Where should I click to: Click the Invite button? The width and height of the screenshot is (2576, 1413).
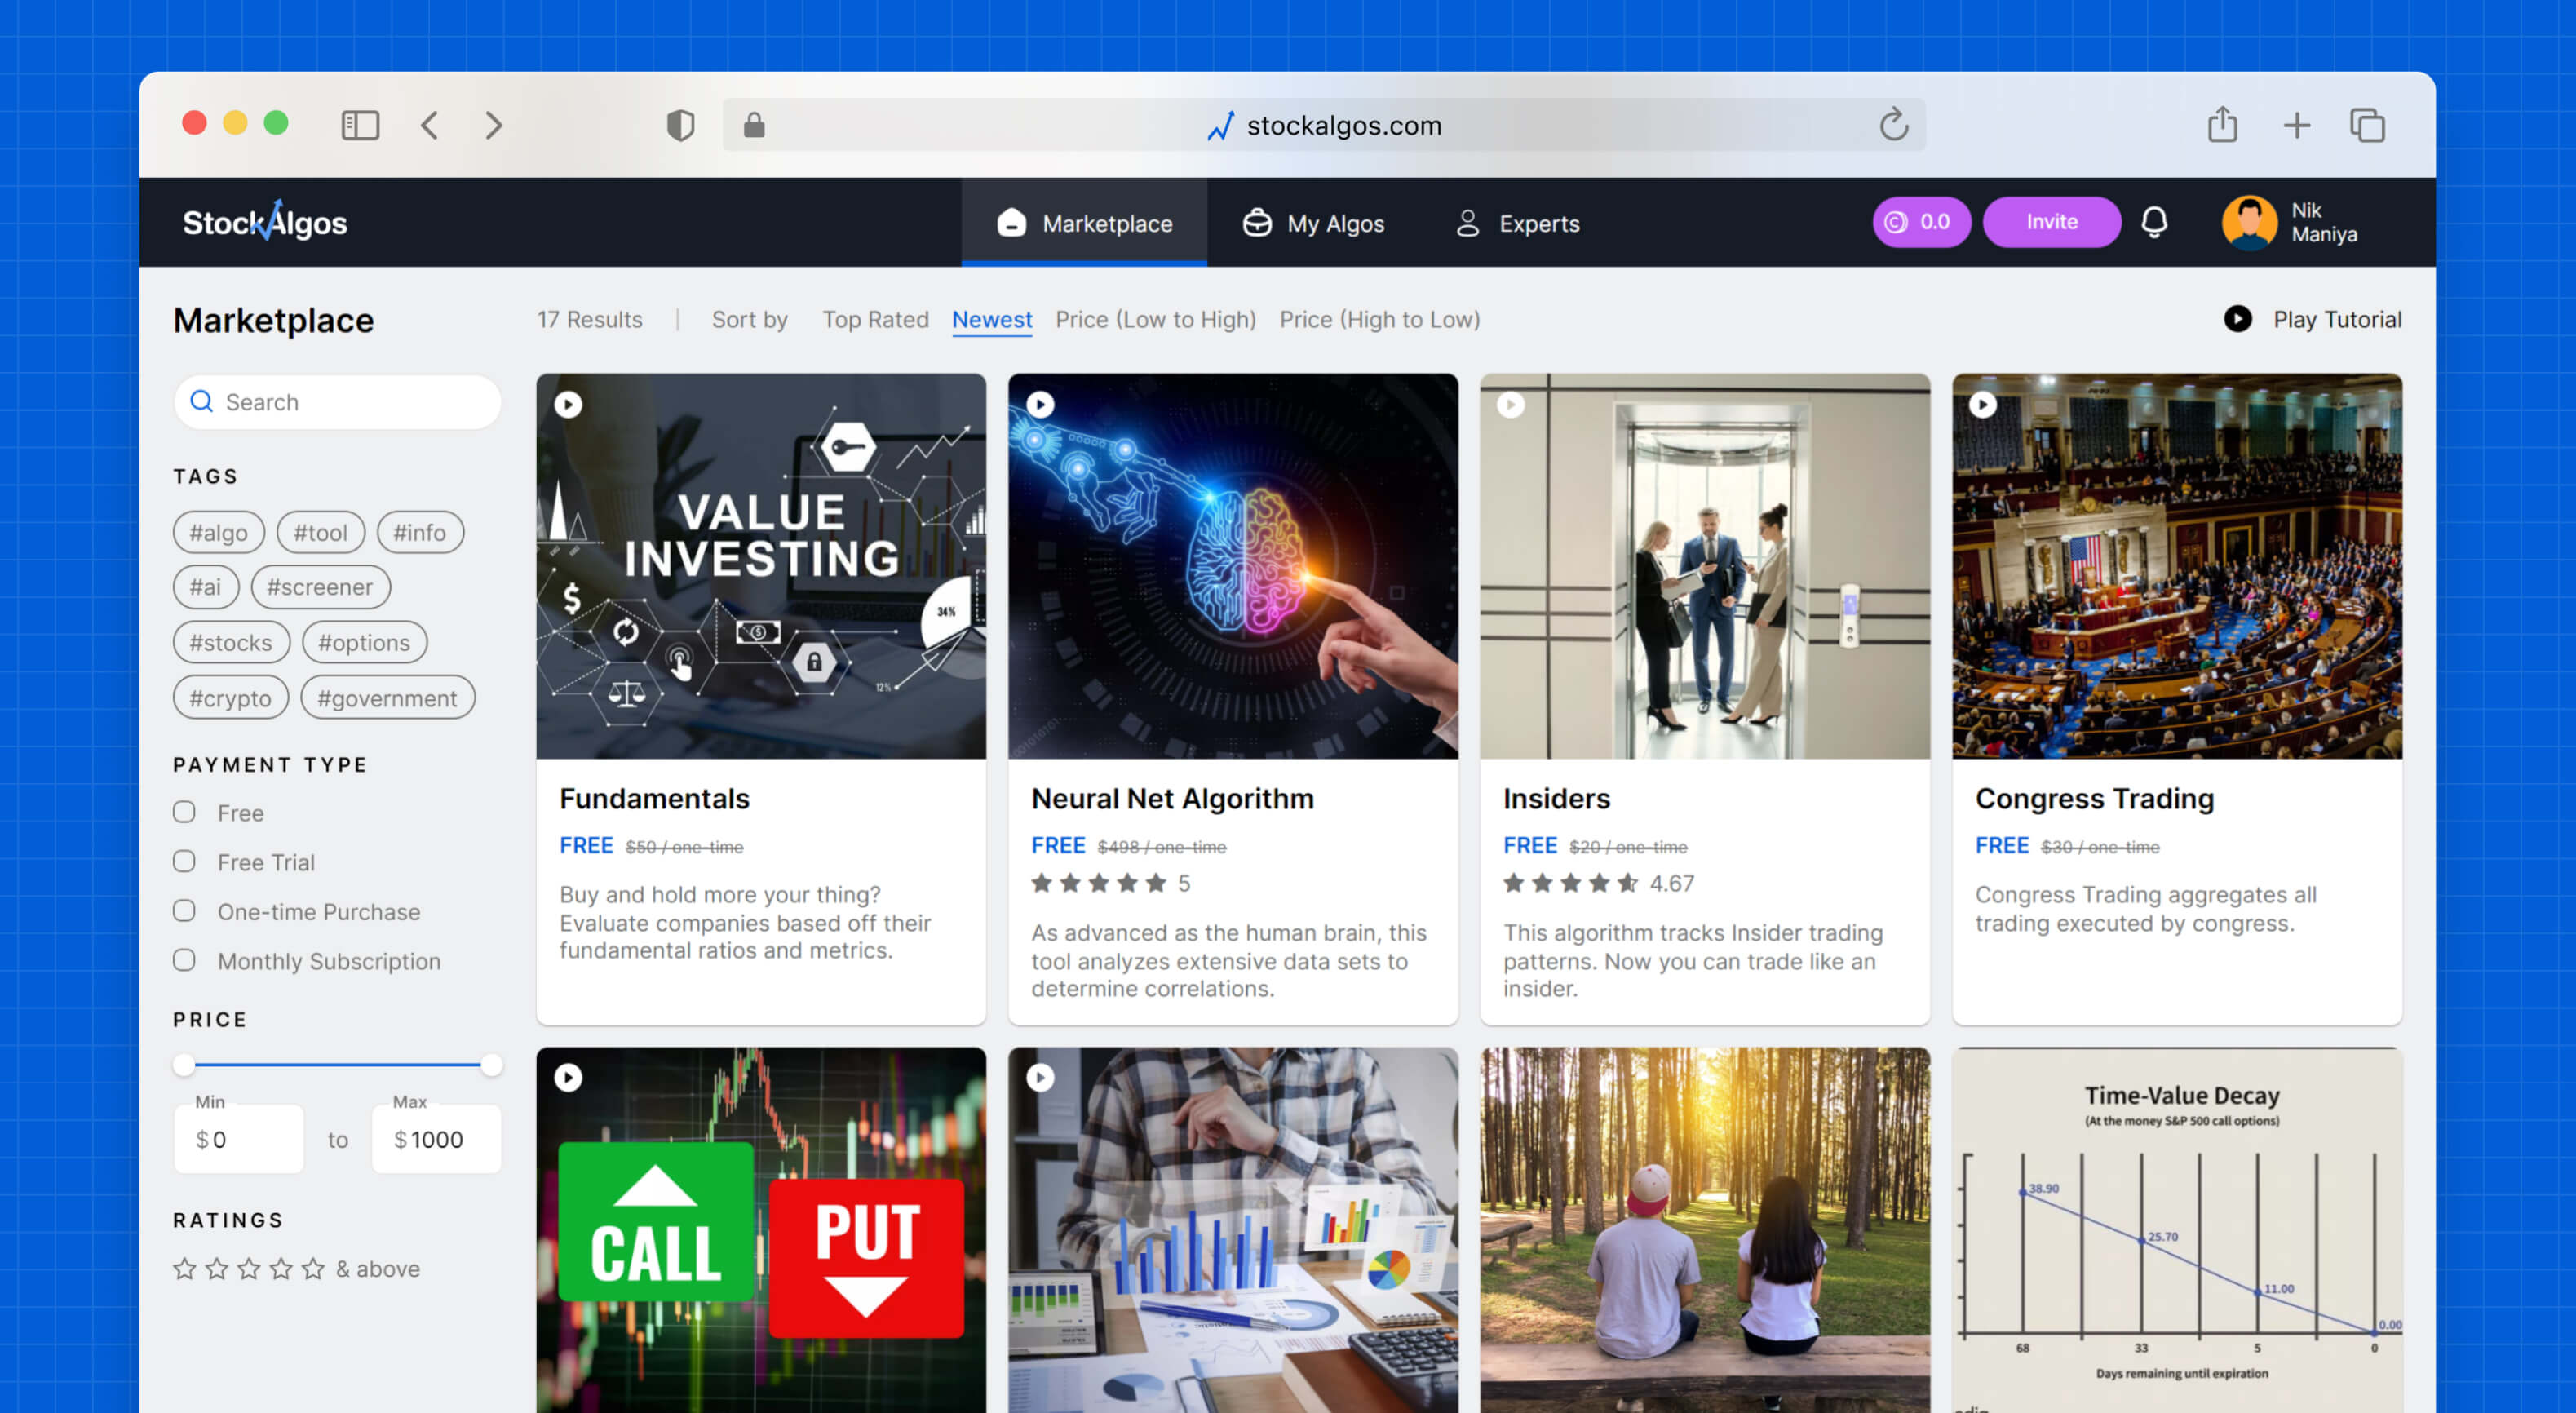point(2051,222)
